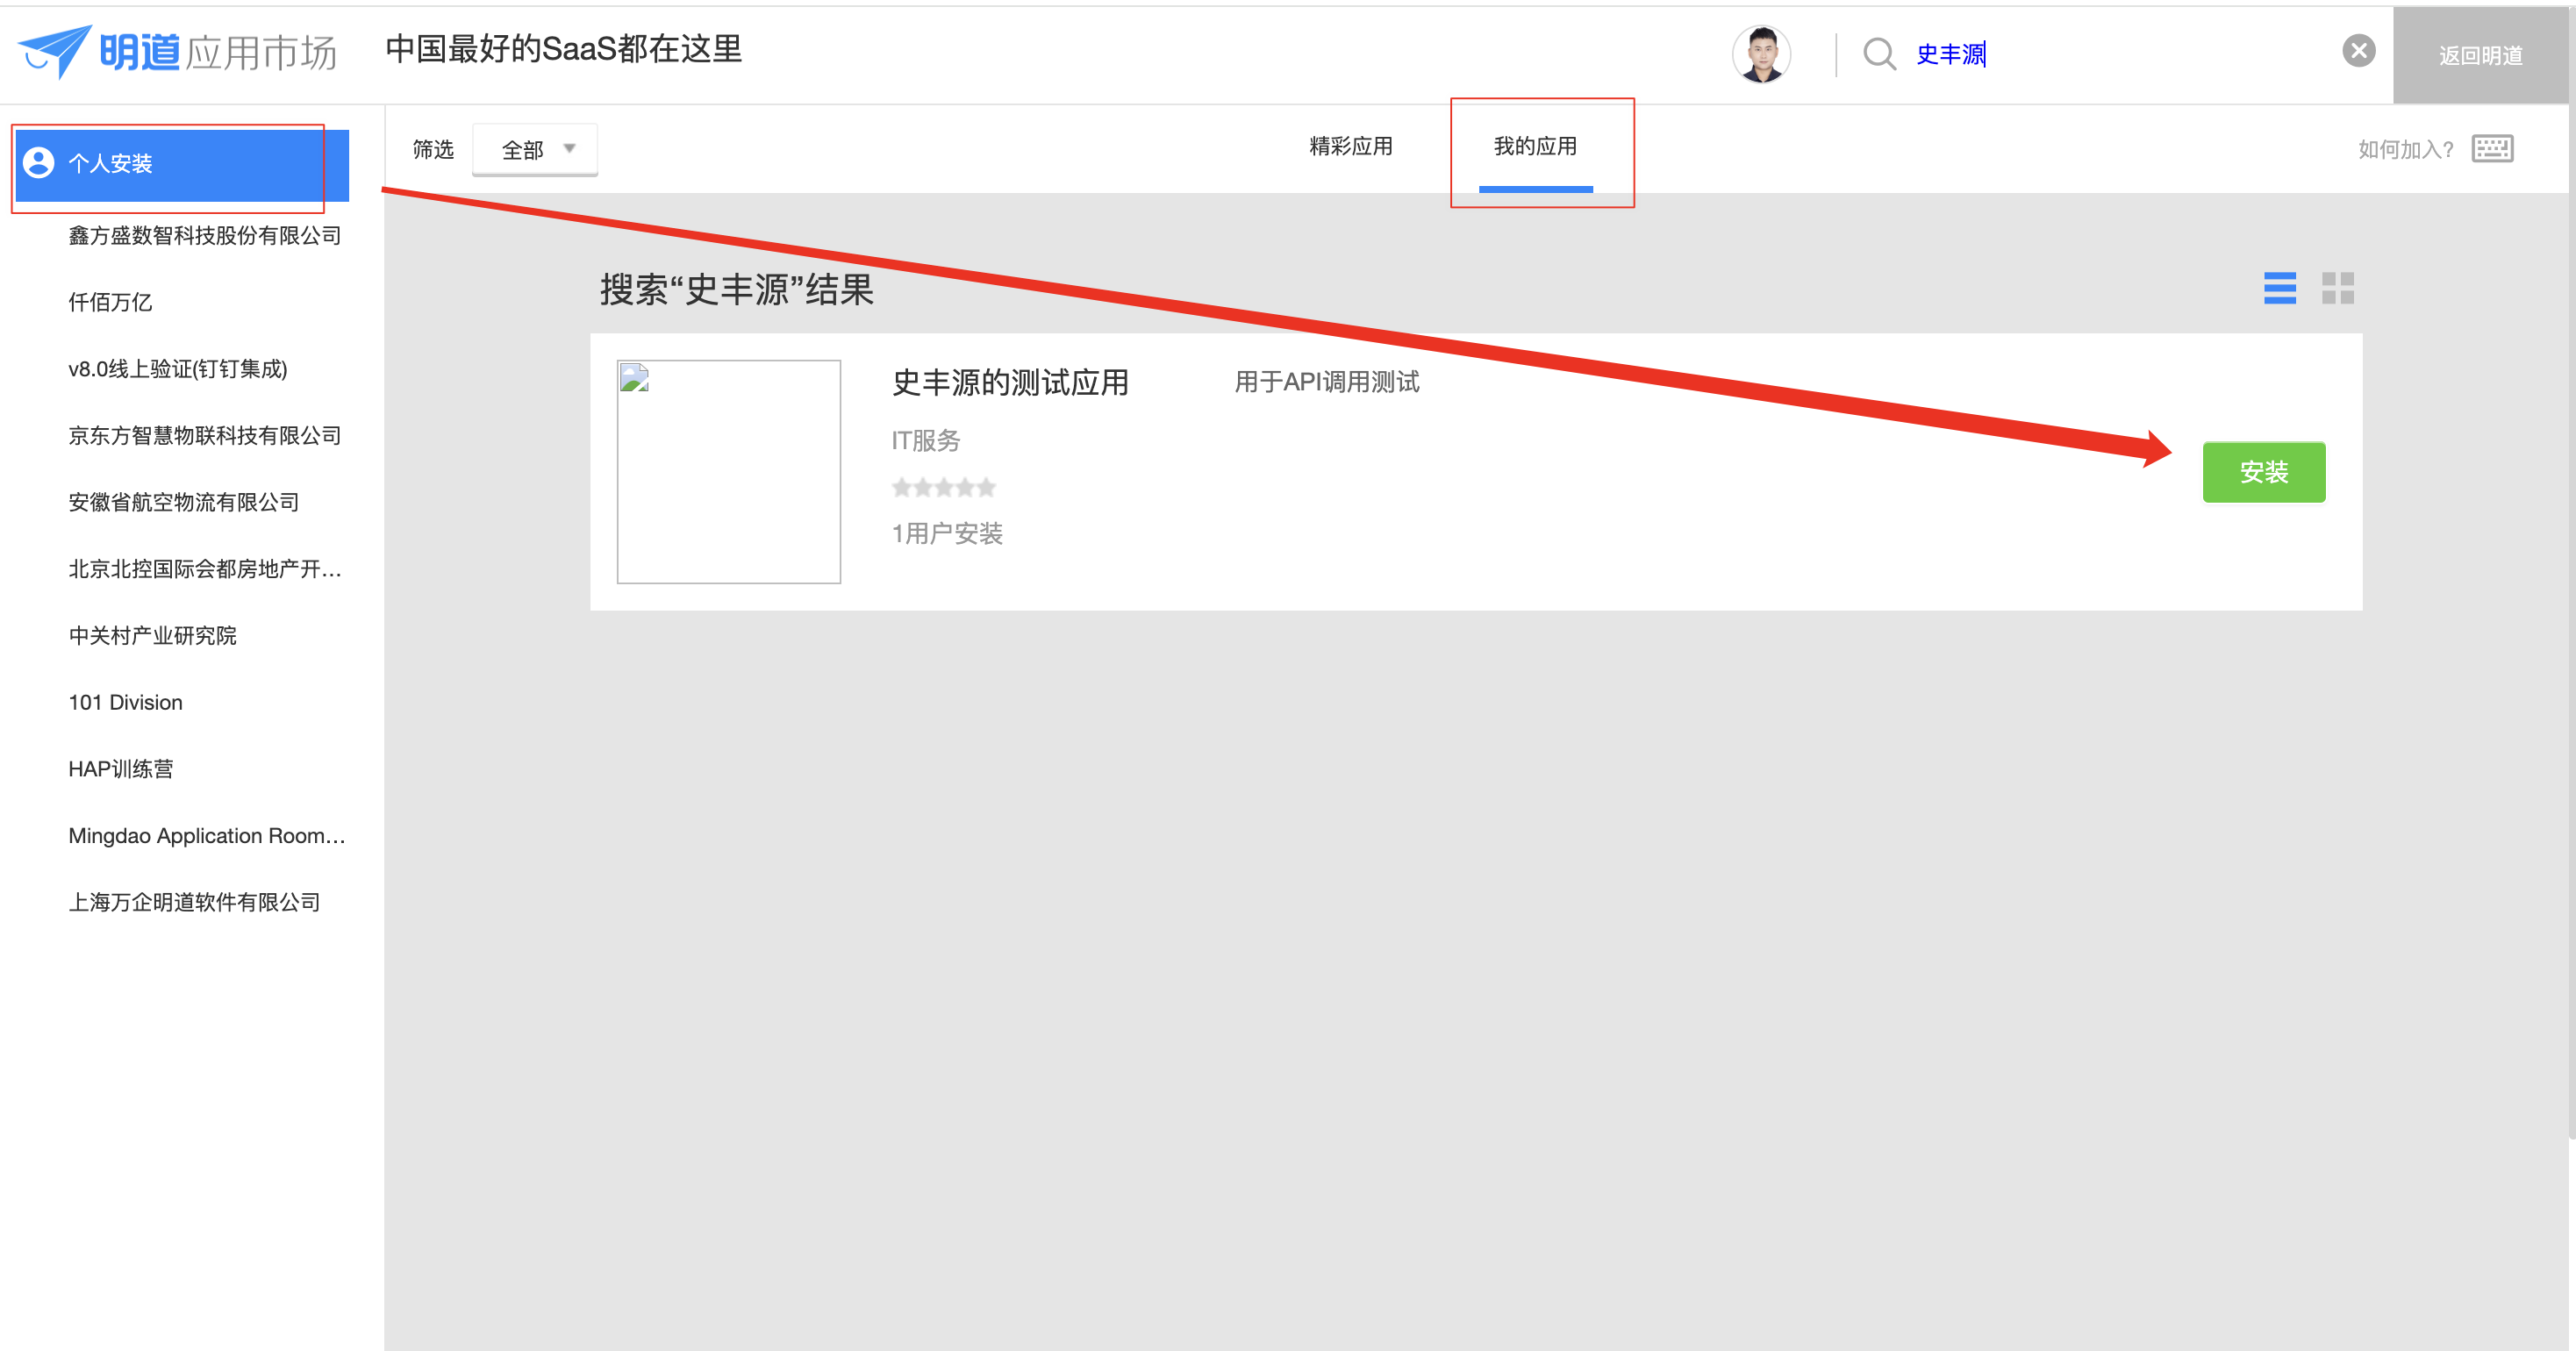Click the keyboard icon beside 如何加入

coord(2492,149)
